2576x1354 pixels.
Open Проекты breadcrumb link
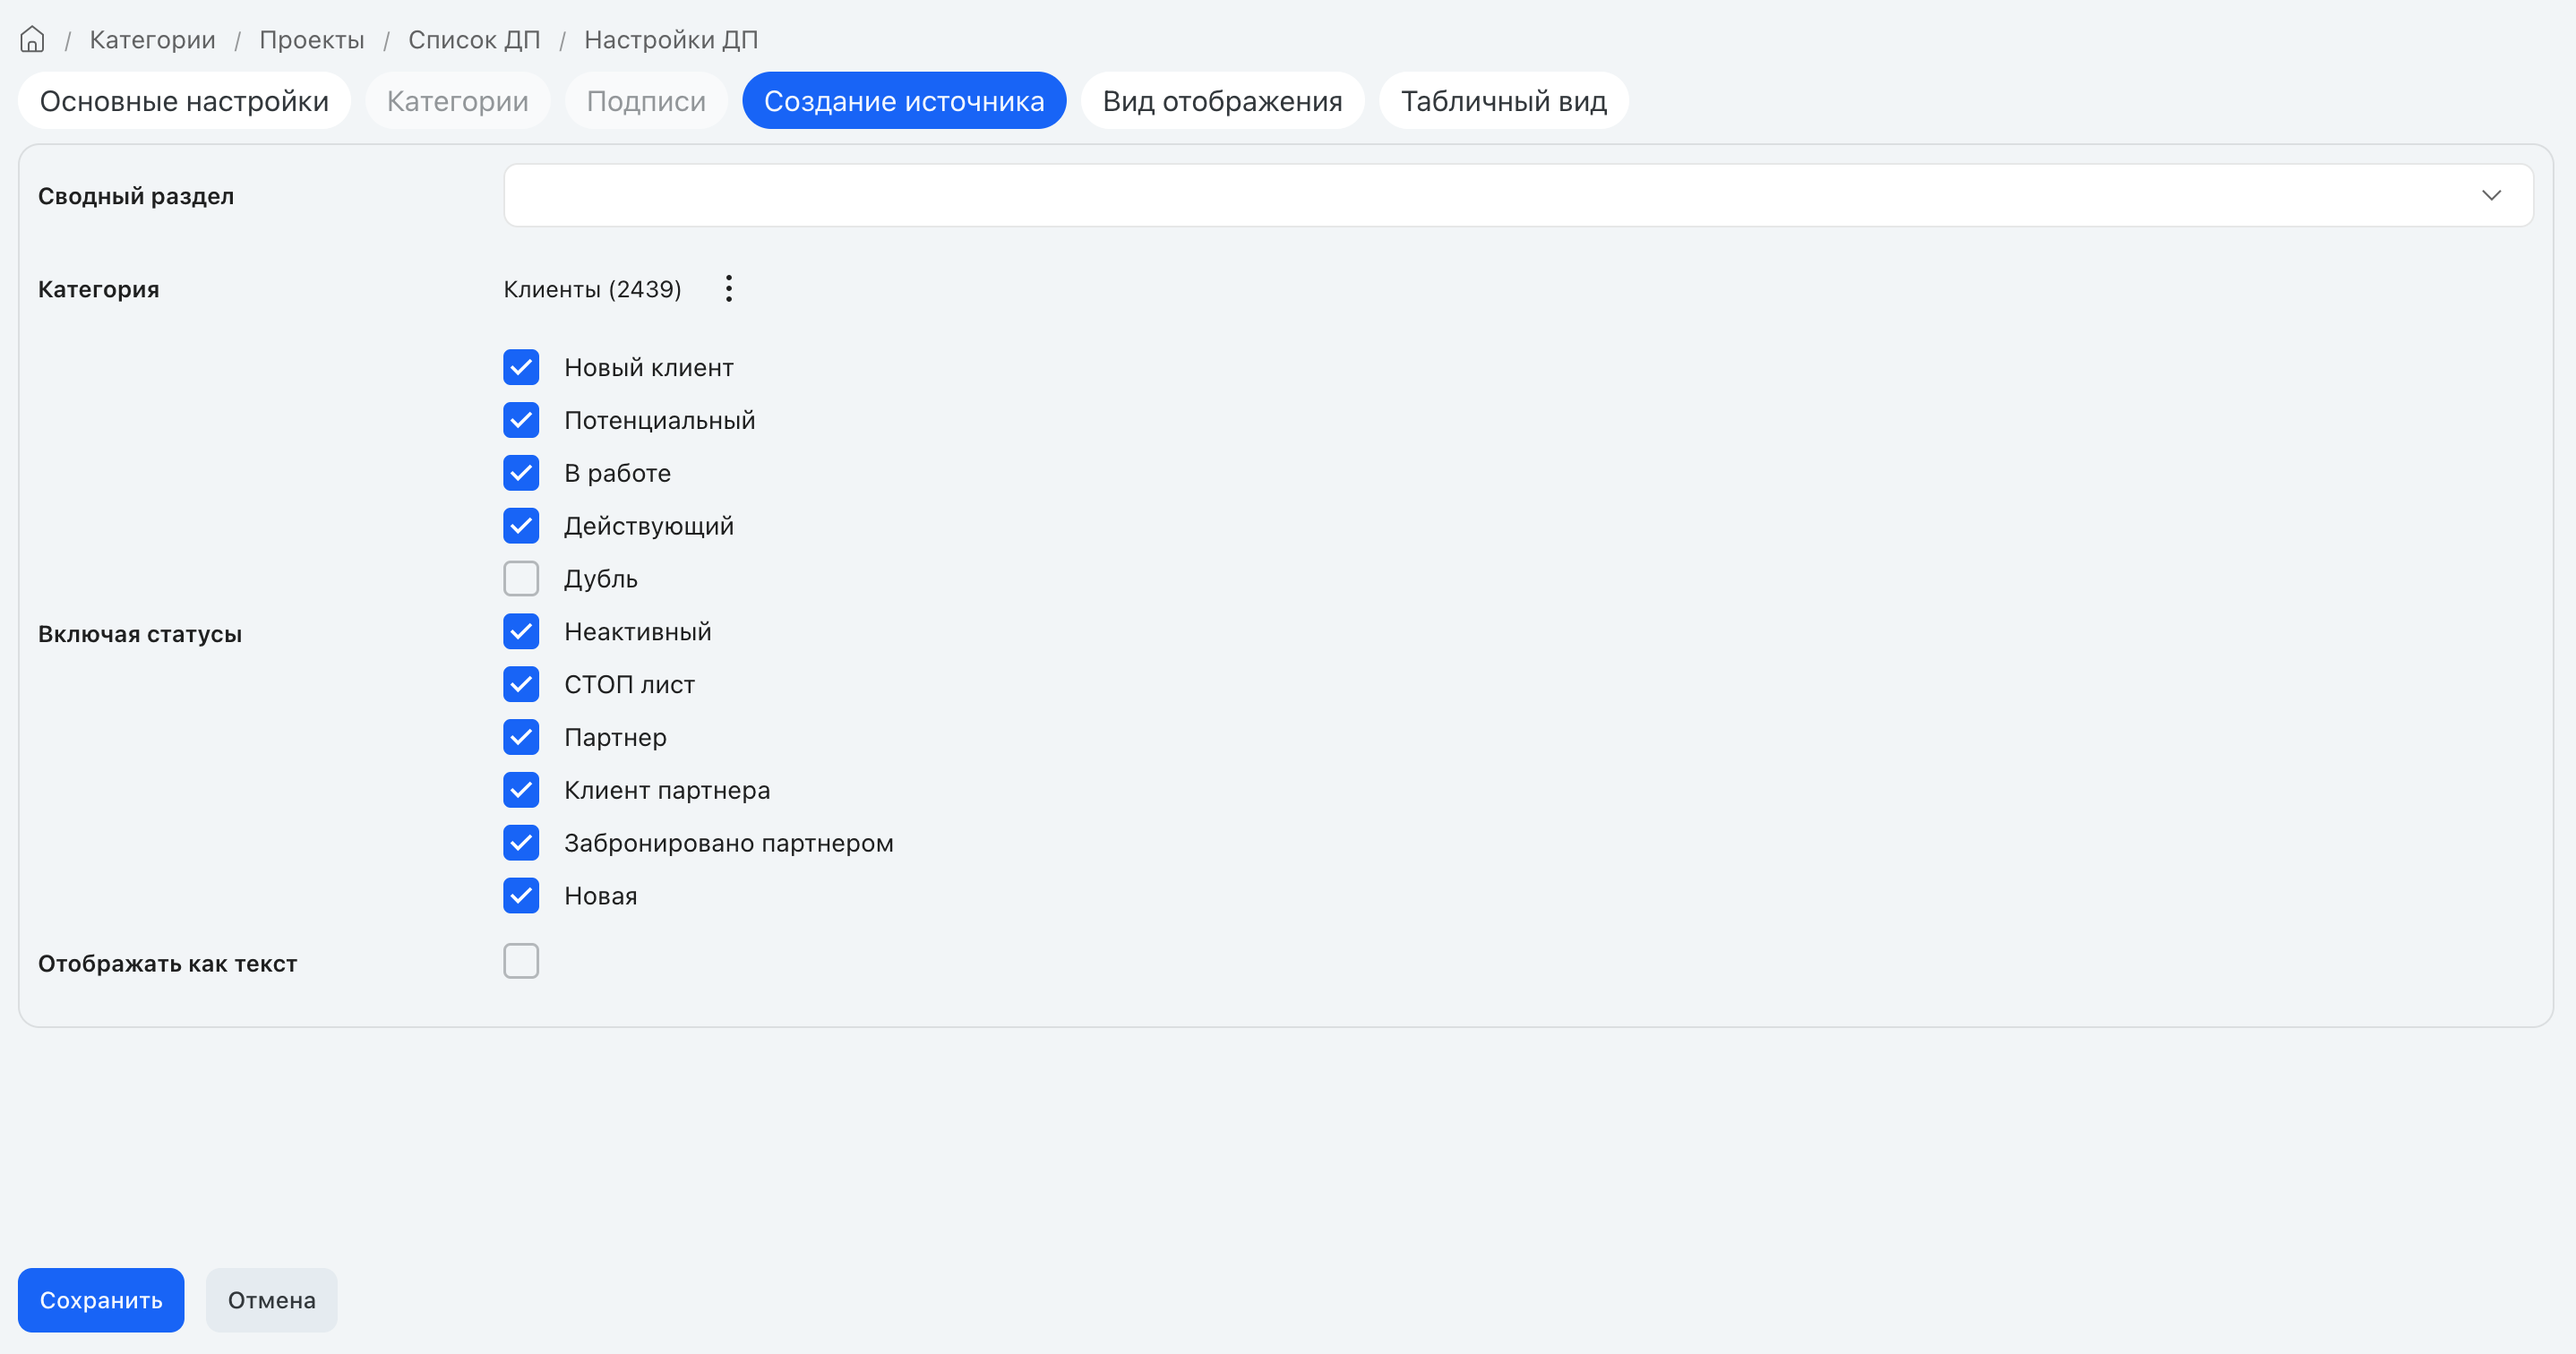pyautogui.click(x=312, y=40)
